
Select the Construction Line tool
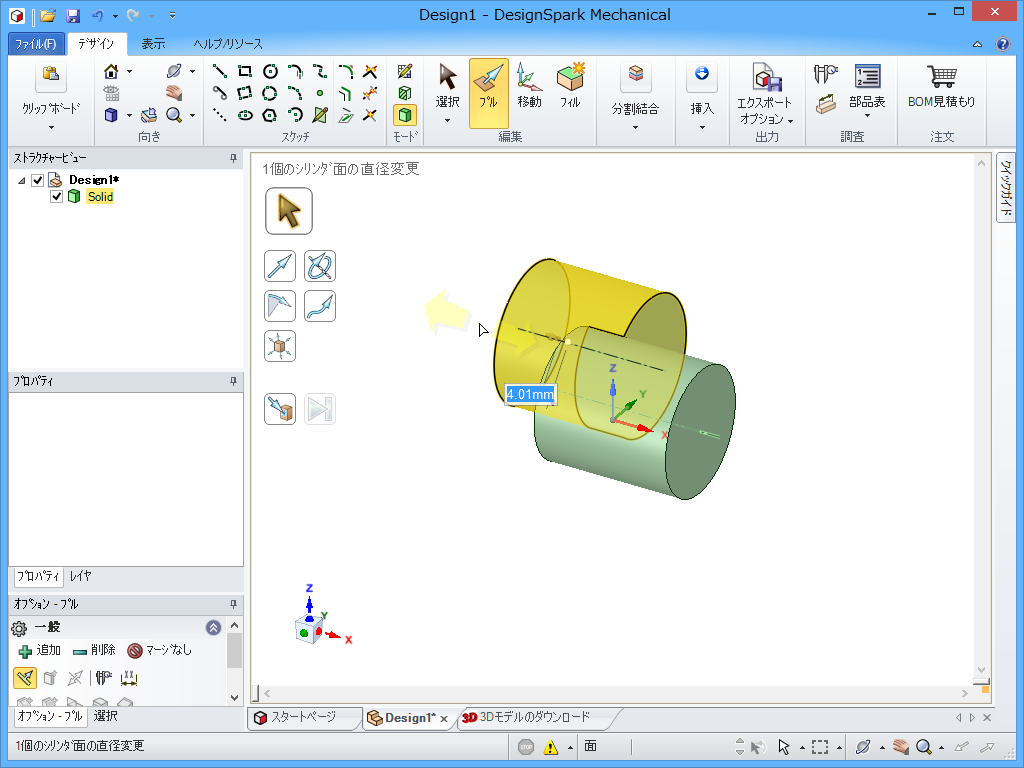pyautogui.click(x=219, y=116)
